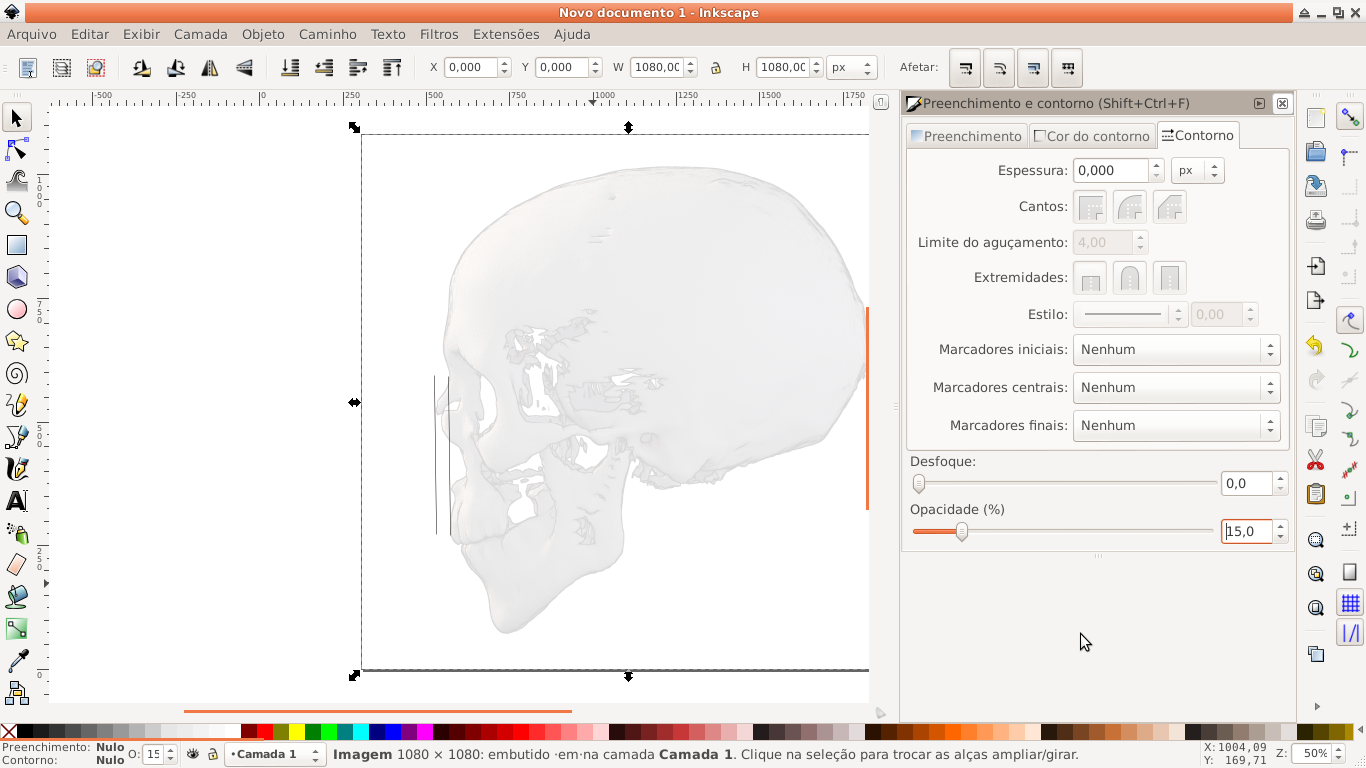Select butt cap end style
1366x768 pixels.
1090,278
